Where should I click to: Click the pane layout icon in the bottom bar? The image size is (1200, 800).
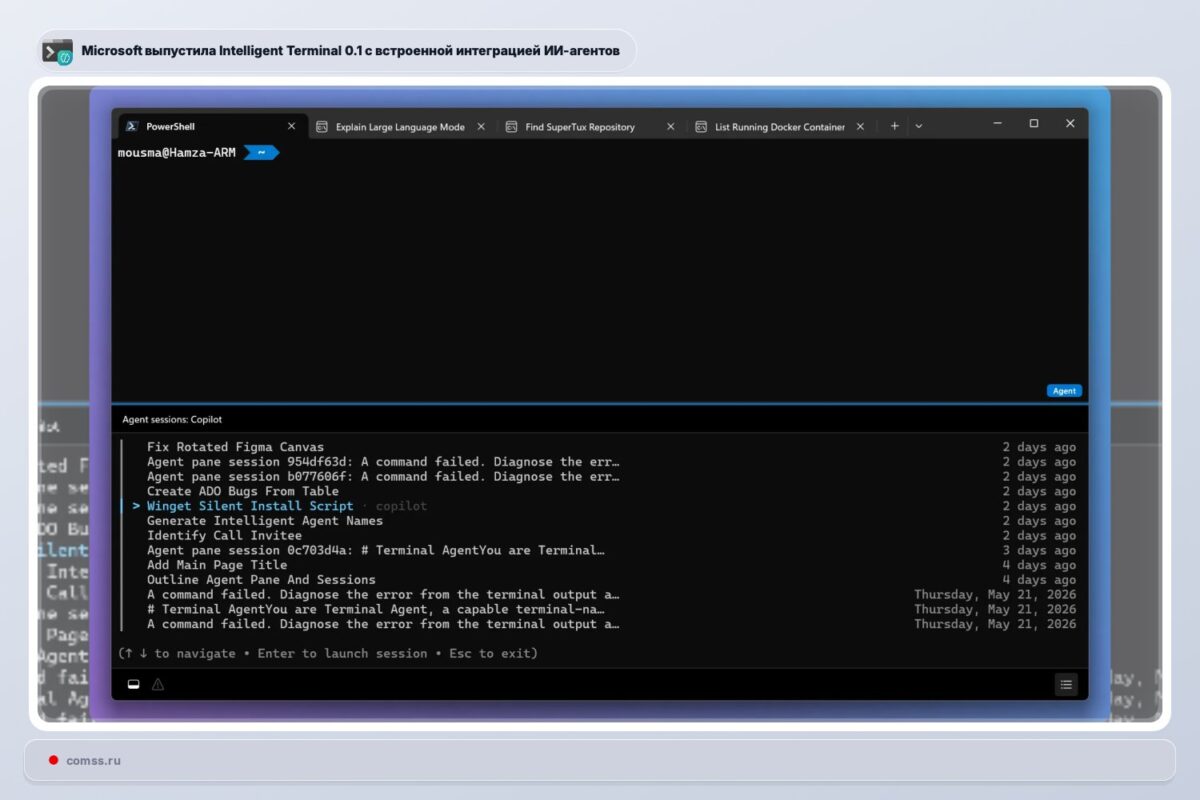[x=133, y=684]
